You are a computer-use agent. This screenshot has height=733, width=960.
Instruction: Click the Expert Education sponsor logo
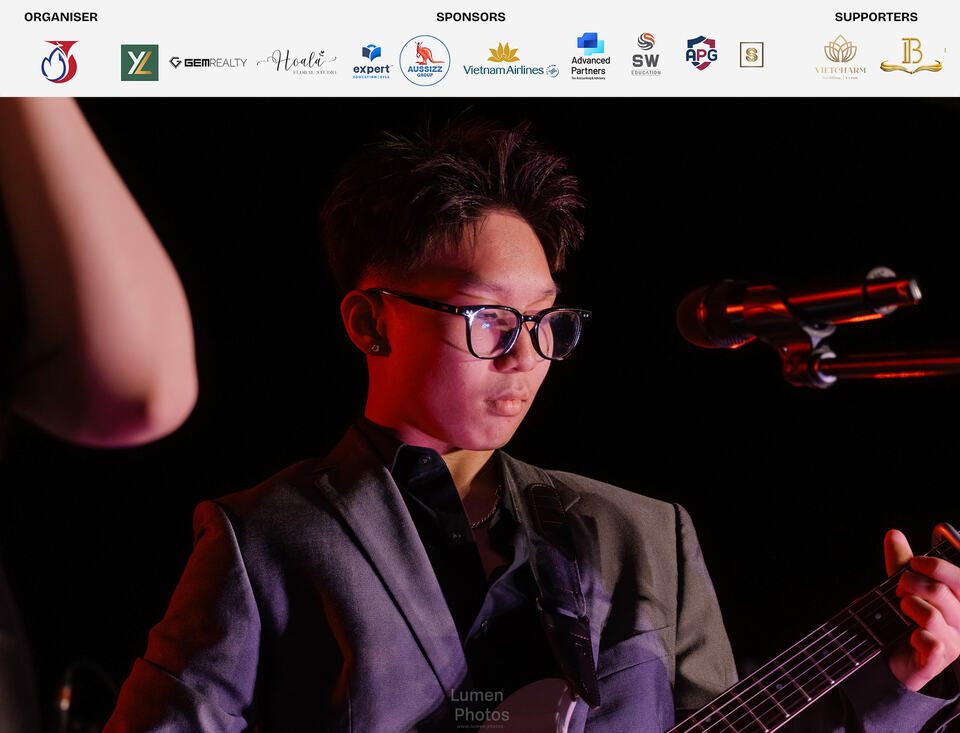tap(372, 61)
